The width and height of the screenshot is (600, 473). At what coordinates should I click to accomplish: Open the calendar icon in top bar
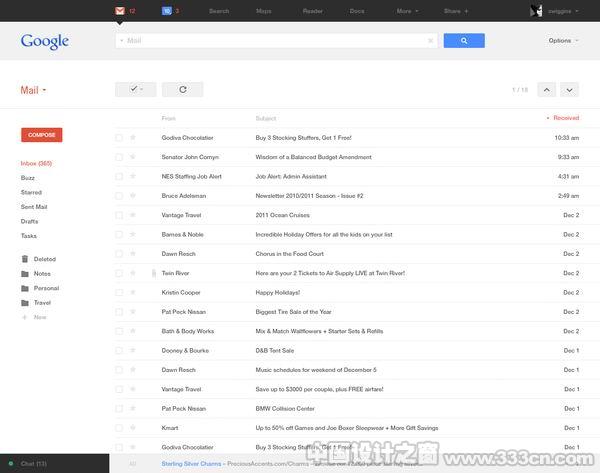pyautogui.click(x=167, y=11)
